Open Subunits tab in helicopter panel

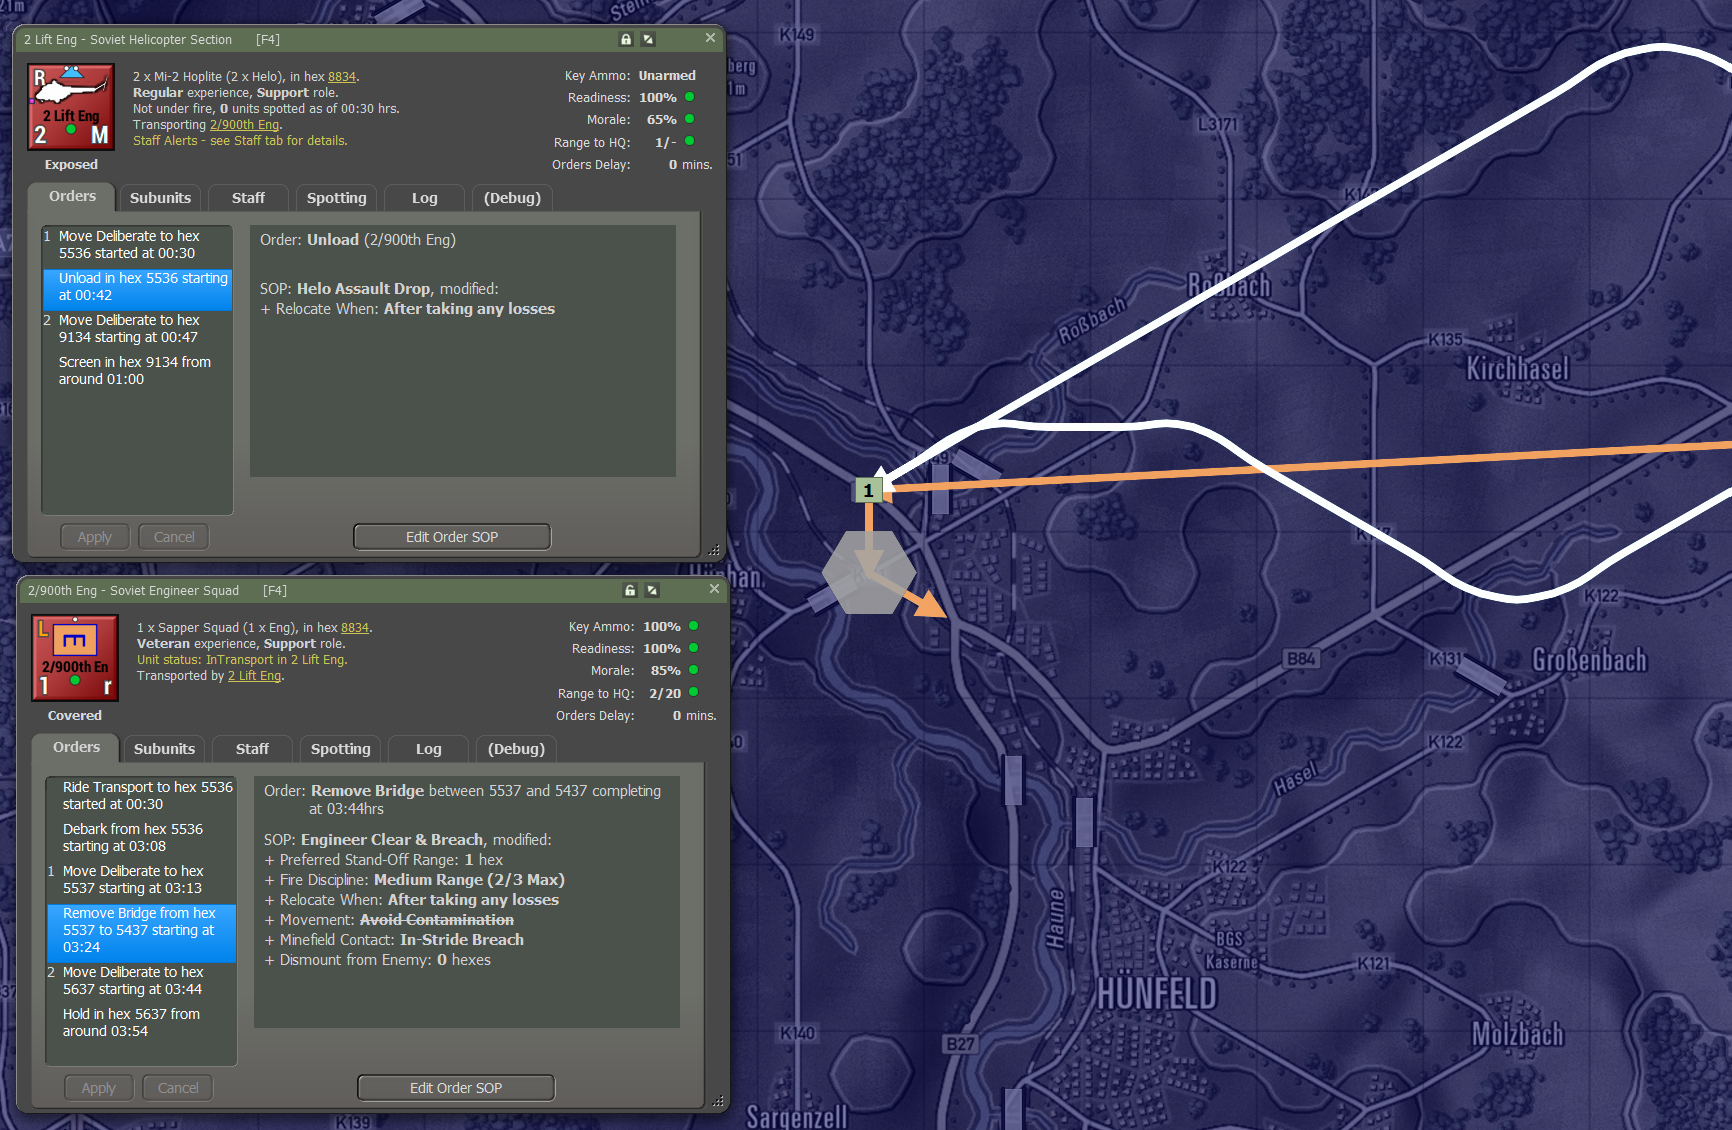(160, 198)
